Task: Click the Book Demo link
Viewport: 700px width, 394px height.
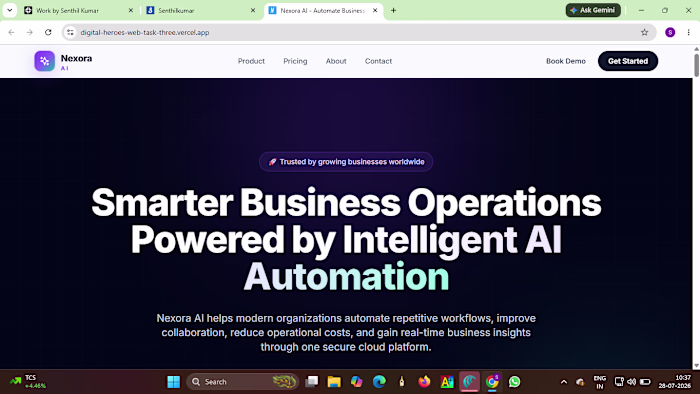Action: [x=566, y=61]
